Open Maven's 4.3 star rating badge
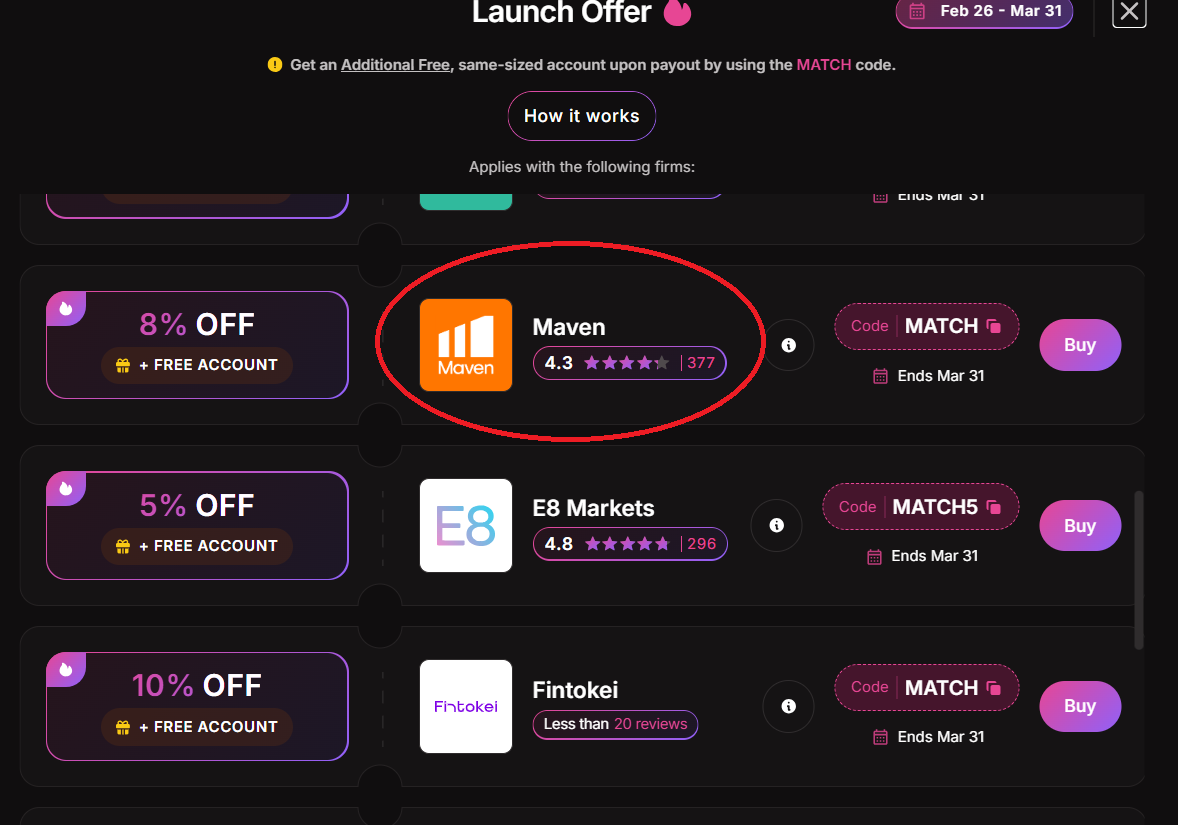The image size is (1178, 825). point(629,363)
